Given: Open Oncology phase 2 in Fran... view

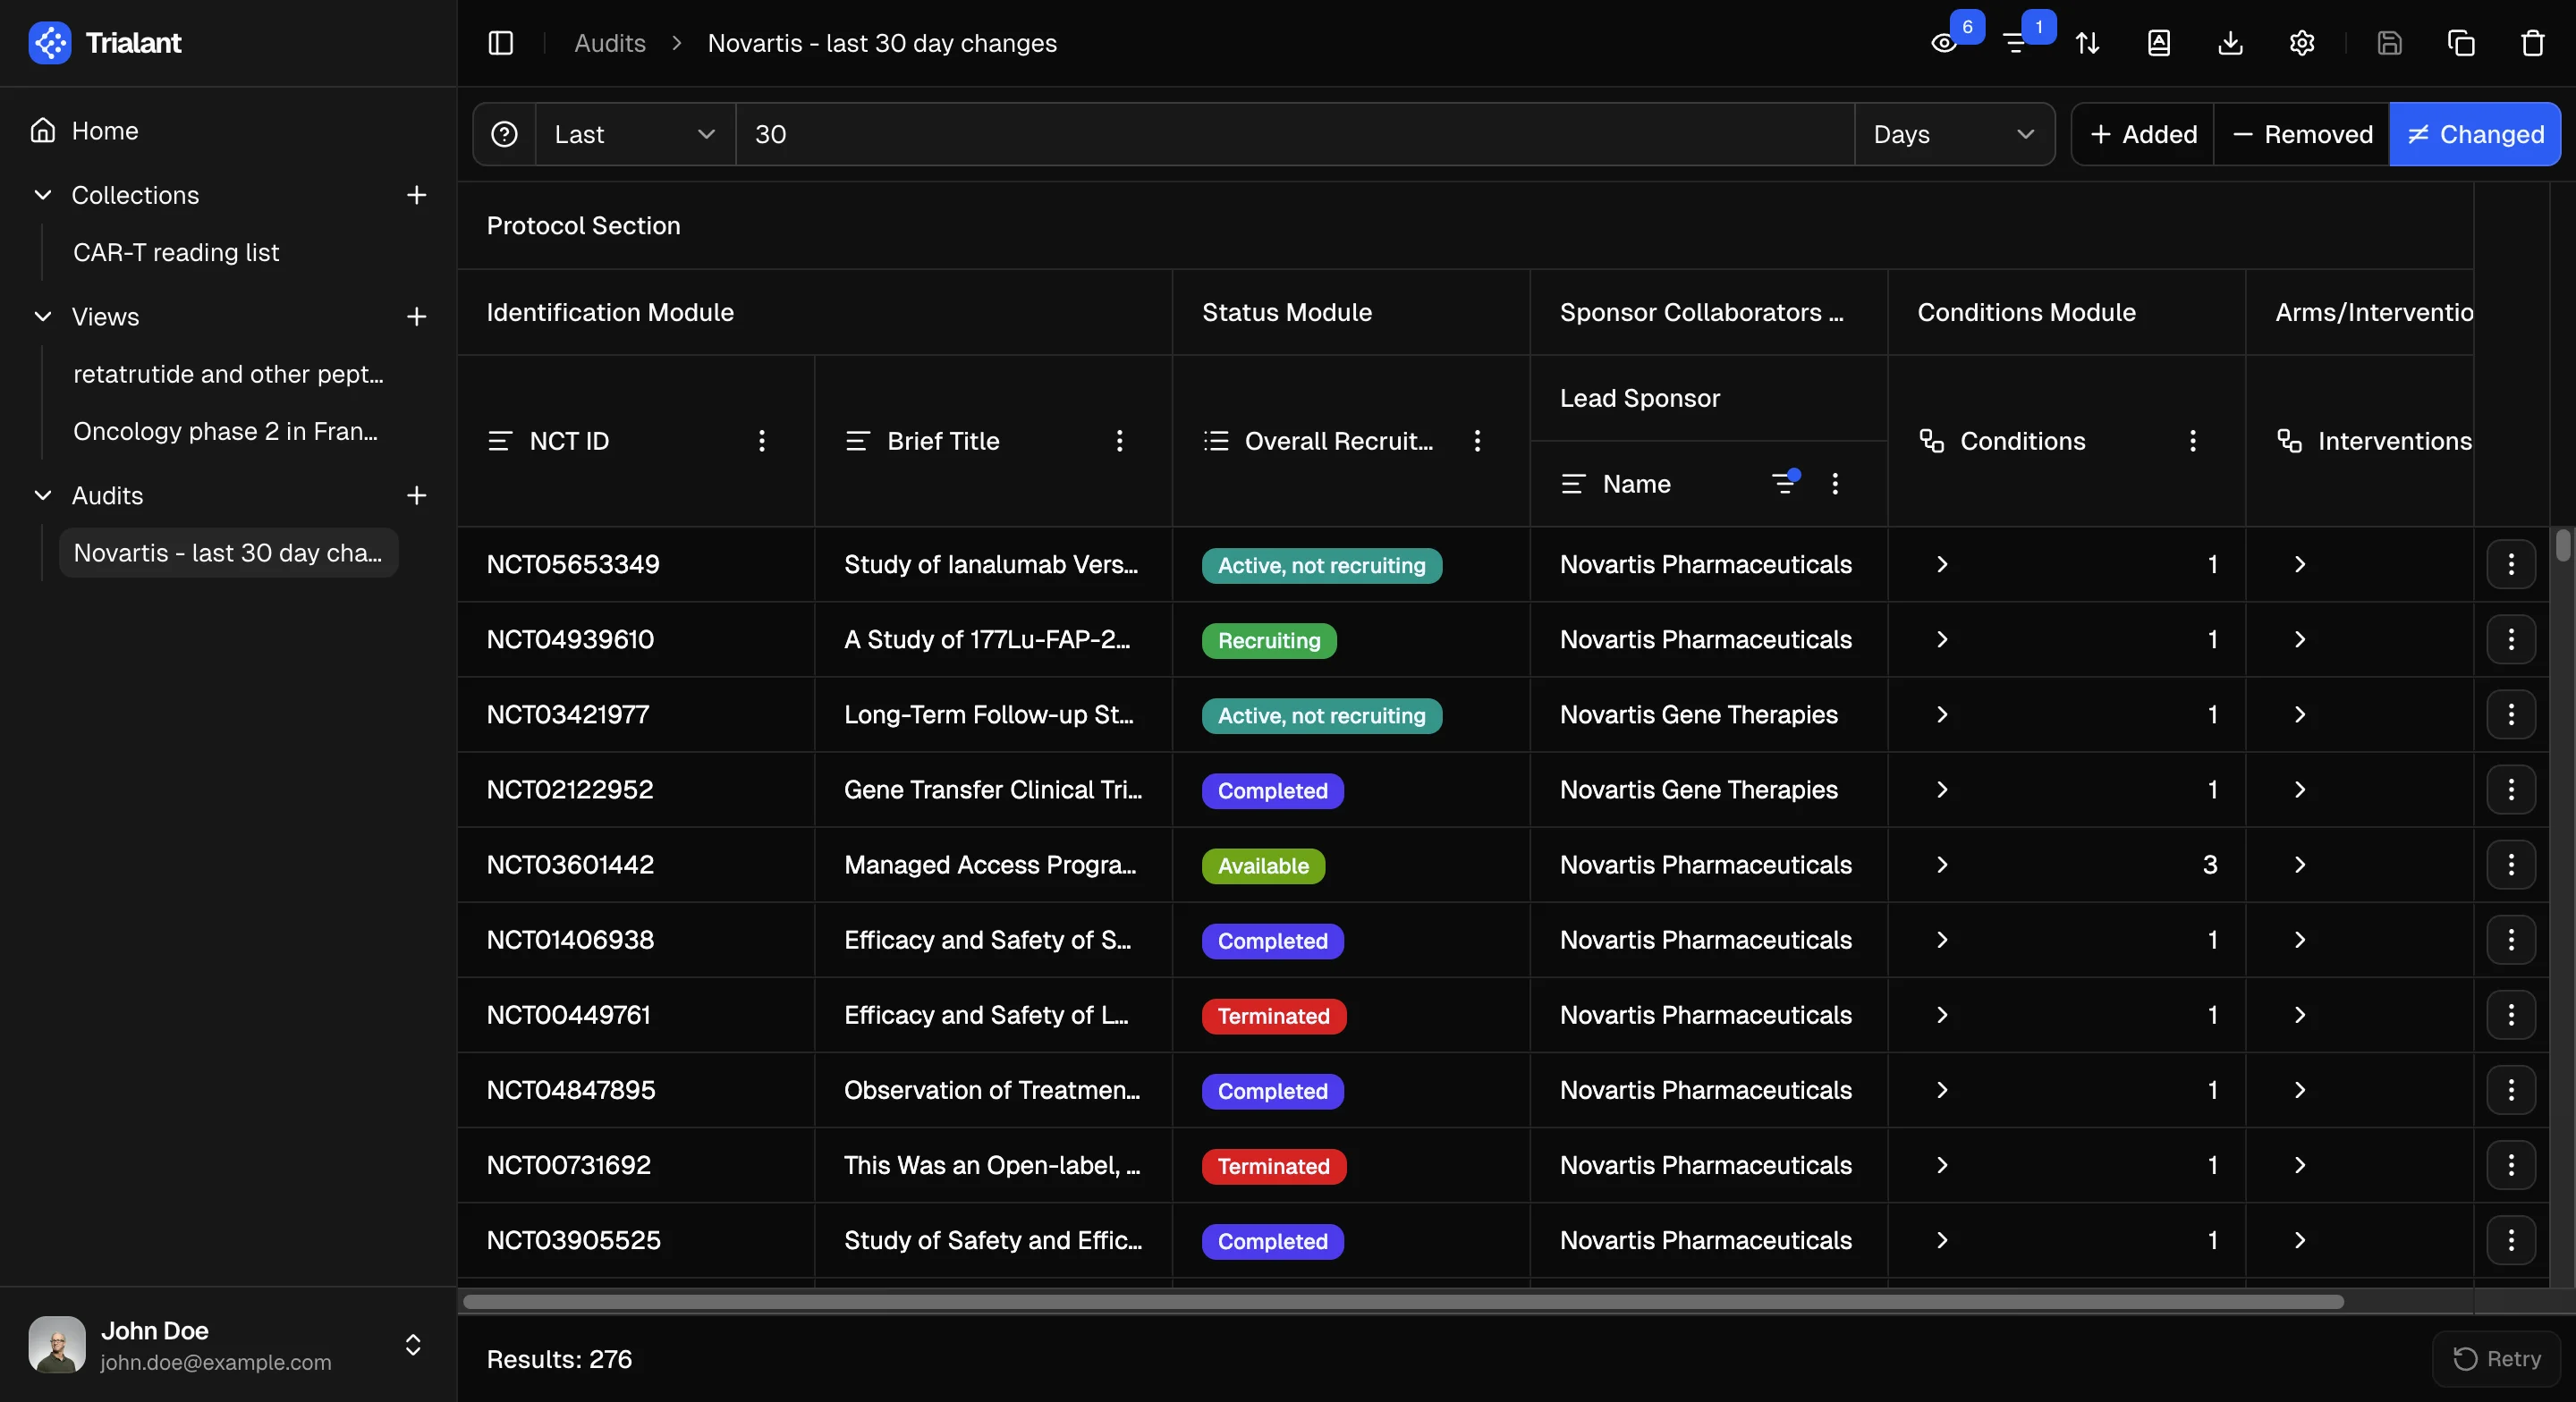Looking at the screenshot, I should (228, 432).
